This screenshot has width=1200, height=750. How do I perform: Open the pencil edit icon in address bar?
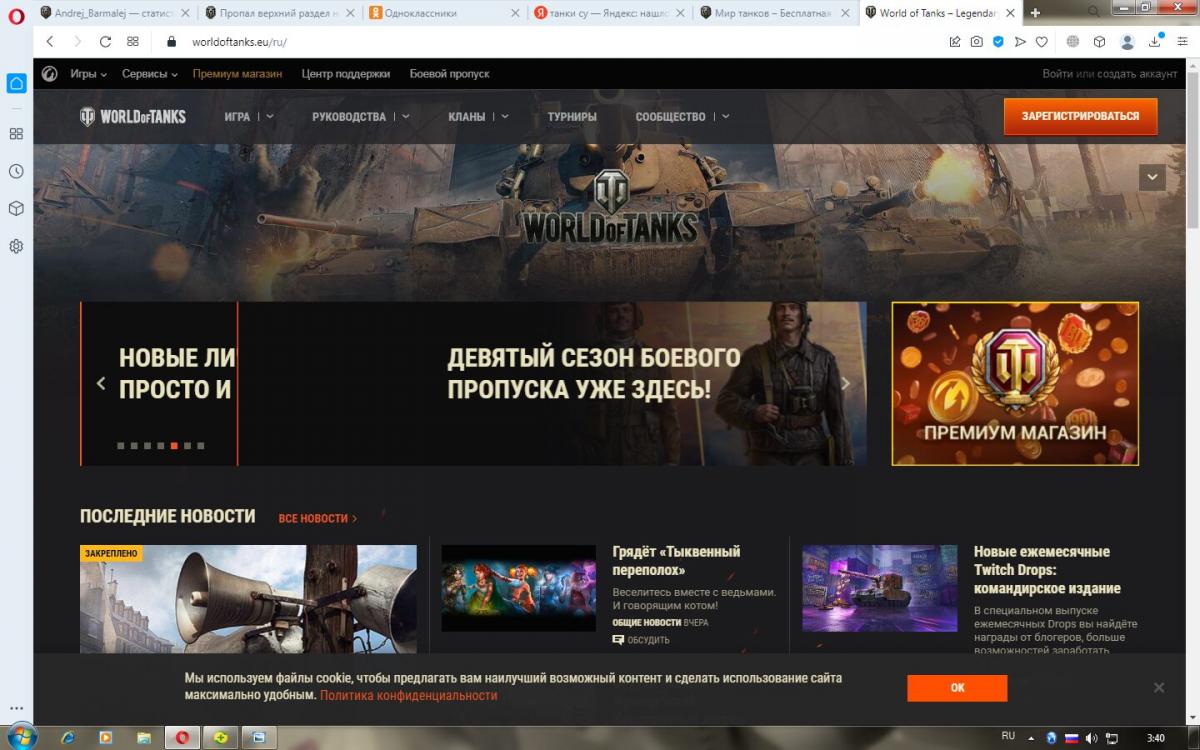click(955, 42)
